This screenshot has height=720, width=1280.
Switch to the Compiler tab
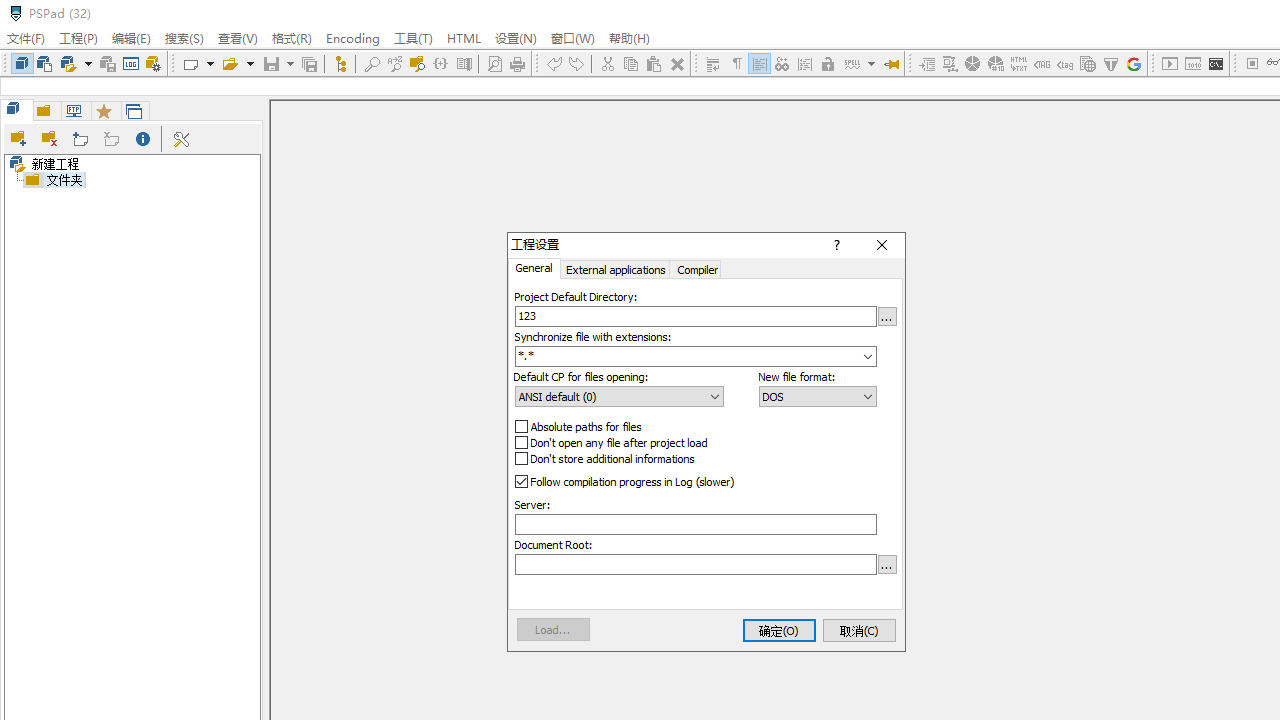(x=696, y=269)
